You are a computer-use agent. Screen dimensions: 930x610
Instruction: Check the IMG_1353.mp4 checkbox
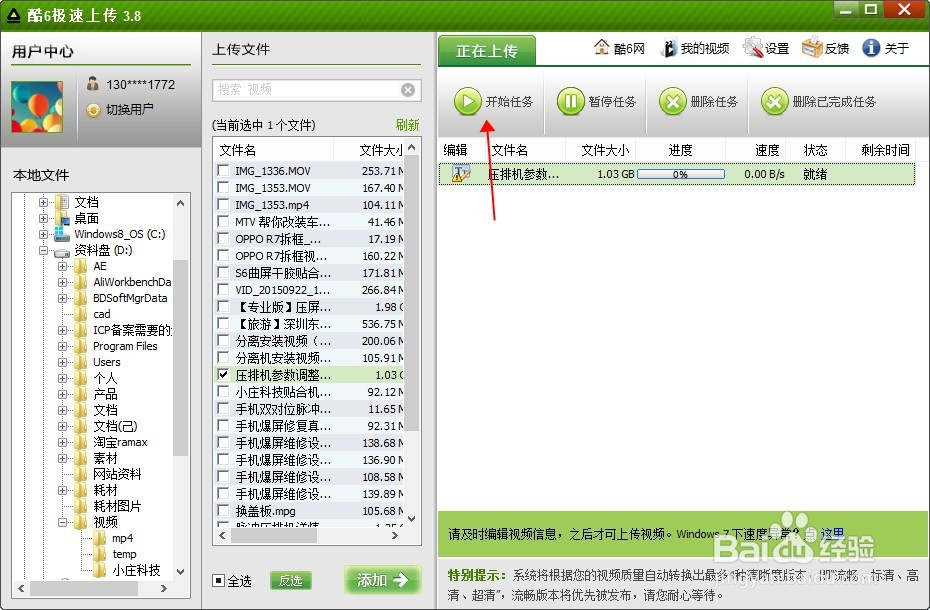pos(223,205)
